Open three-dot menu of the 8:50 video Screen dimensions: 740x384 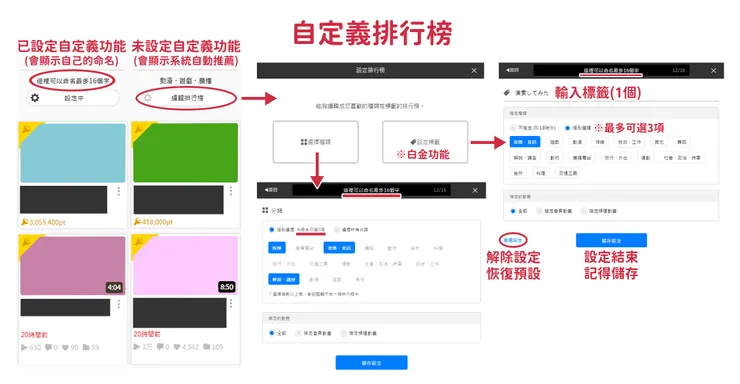click(231, 303)
